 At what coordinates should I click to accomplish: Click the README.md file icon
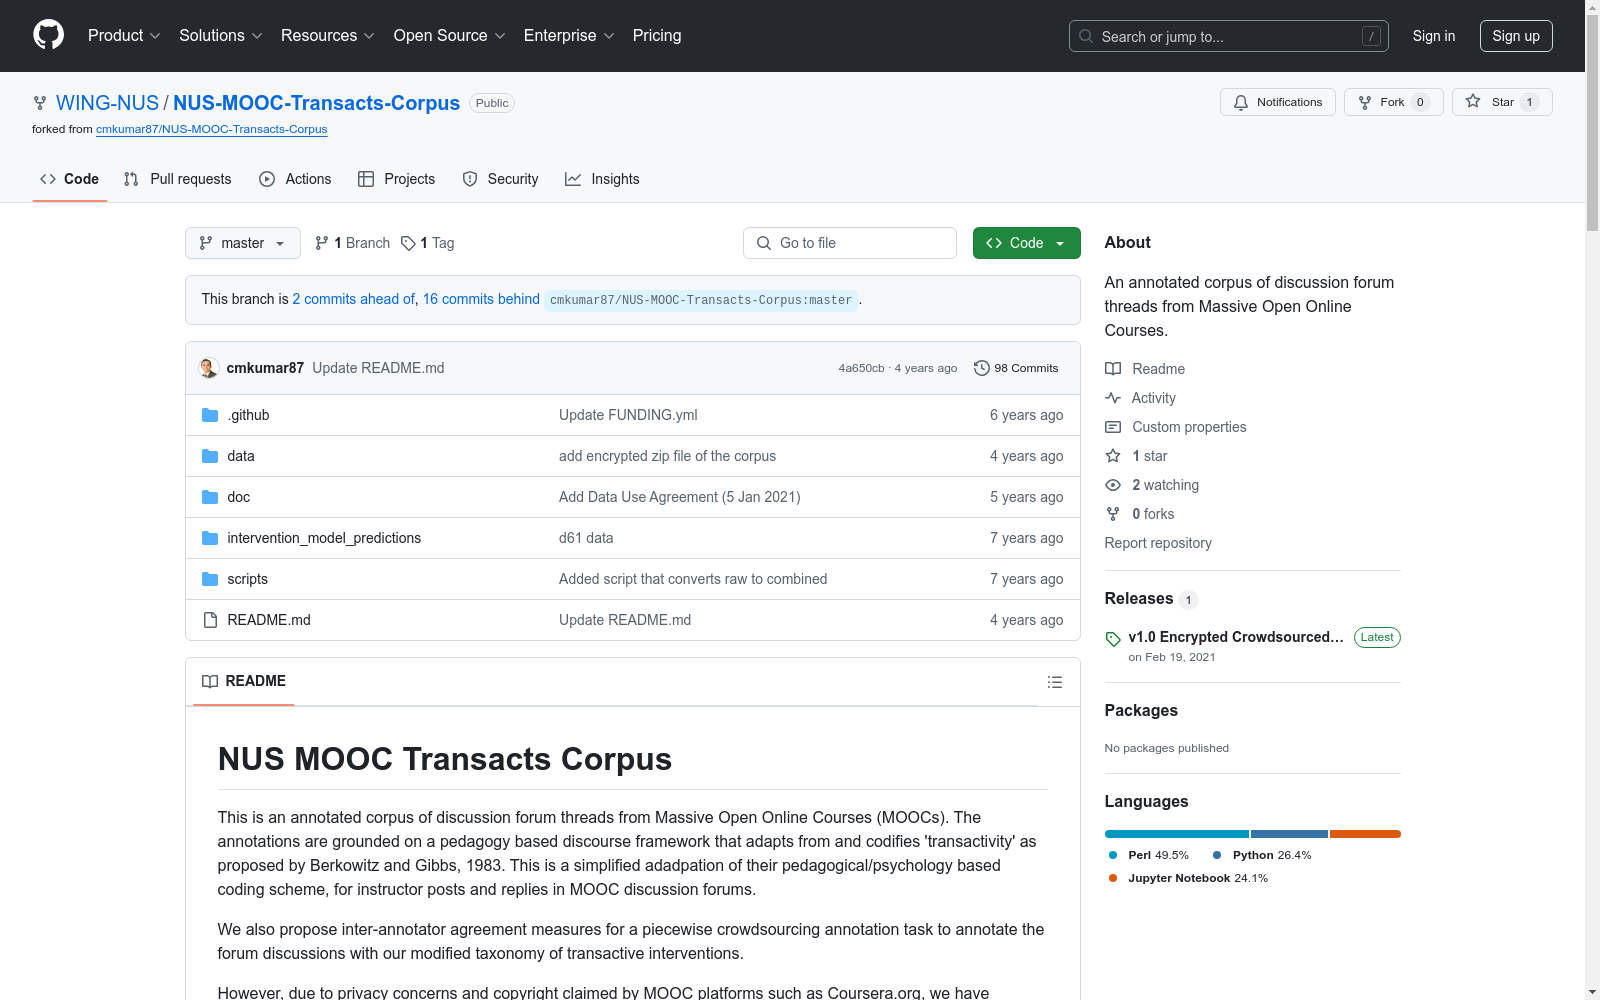click(210, 620)
